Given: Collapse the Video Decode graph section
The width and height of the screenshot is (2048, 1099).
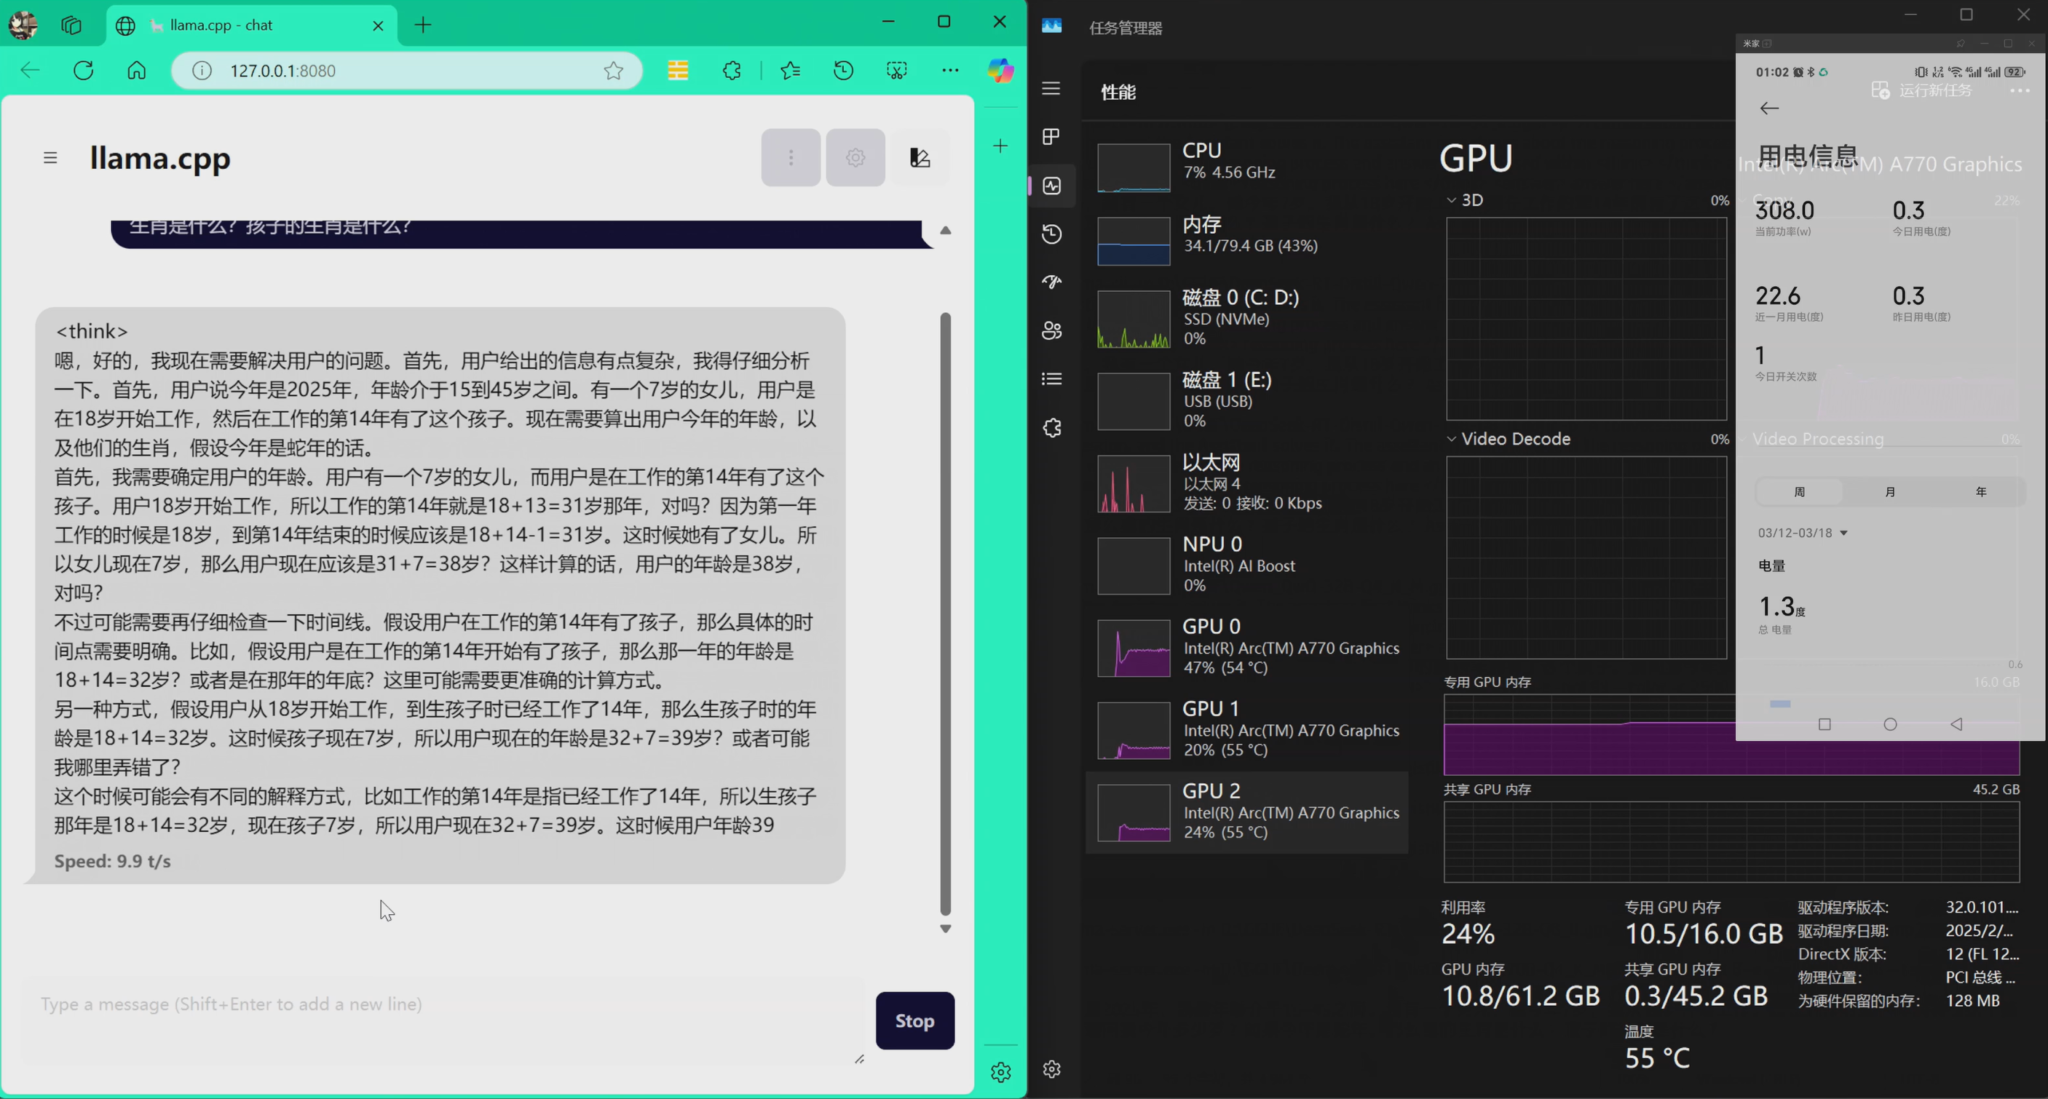Looking at the screenshot, I should [x=1452, y=438].
